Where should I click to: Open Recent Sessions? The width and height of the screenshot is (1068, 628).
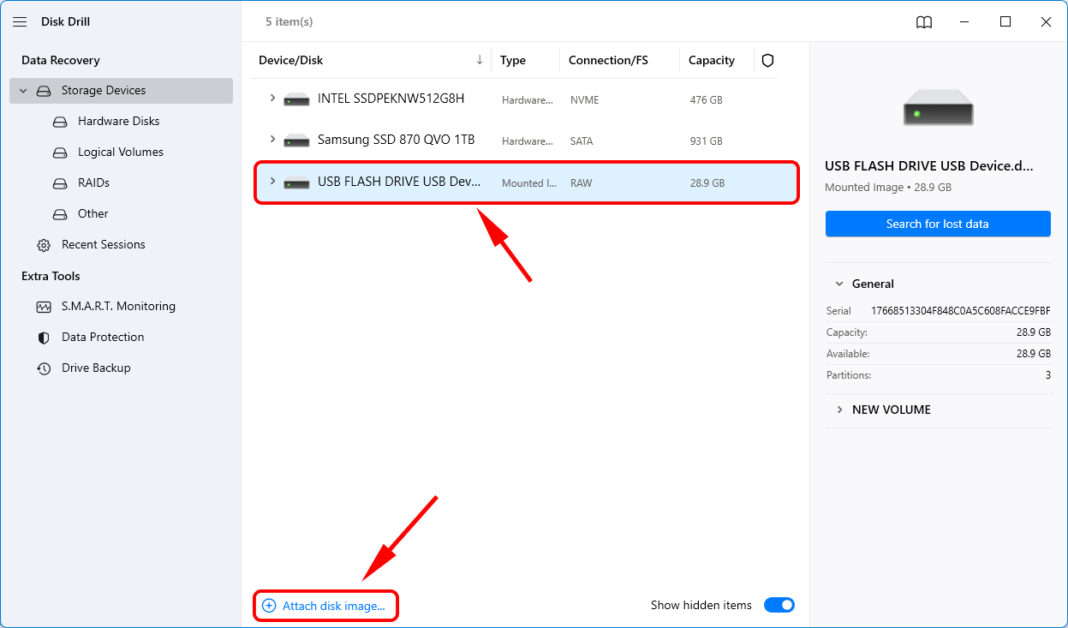tap(103, 244)
